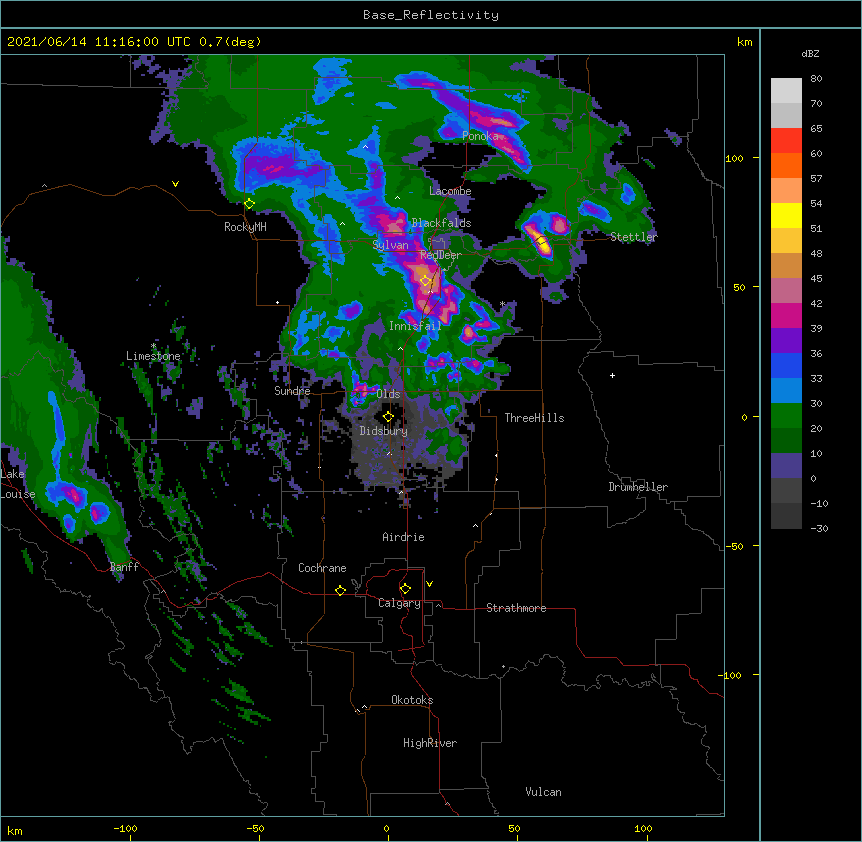This screenshot has width=862, height=842.
Task: Click the Cochrane label
Action: pos(322,568)
